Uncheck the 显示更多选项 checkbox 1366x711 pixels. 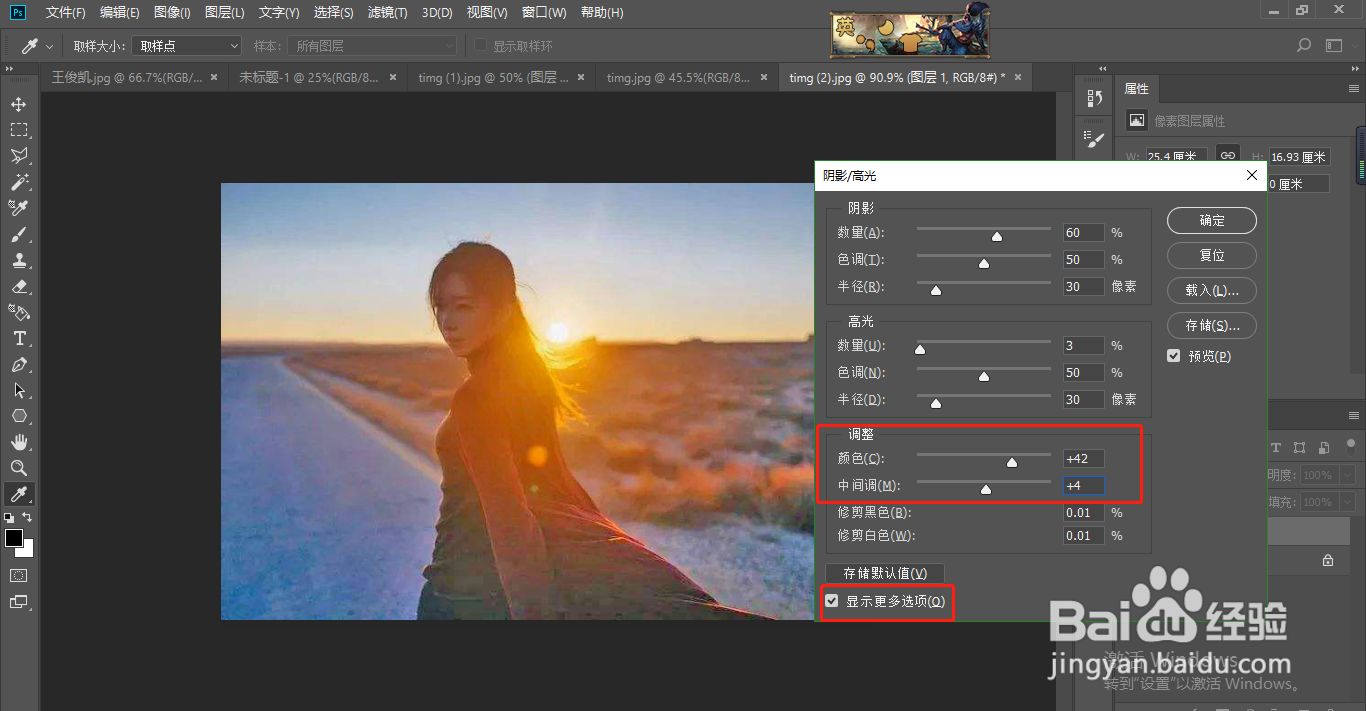click(832, 601)
